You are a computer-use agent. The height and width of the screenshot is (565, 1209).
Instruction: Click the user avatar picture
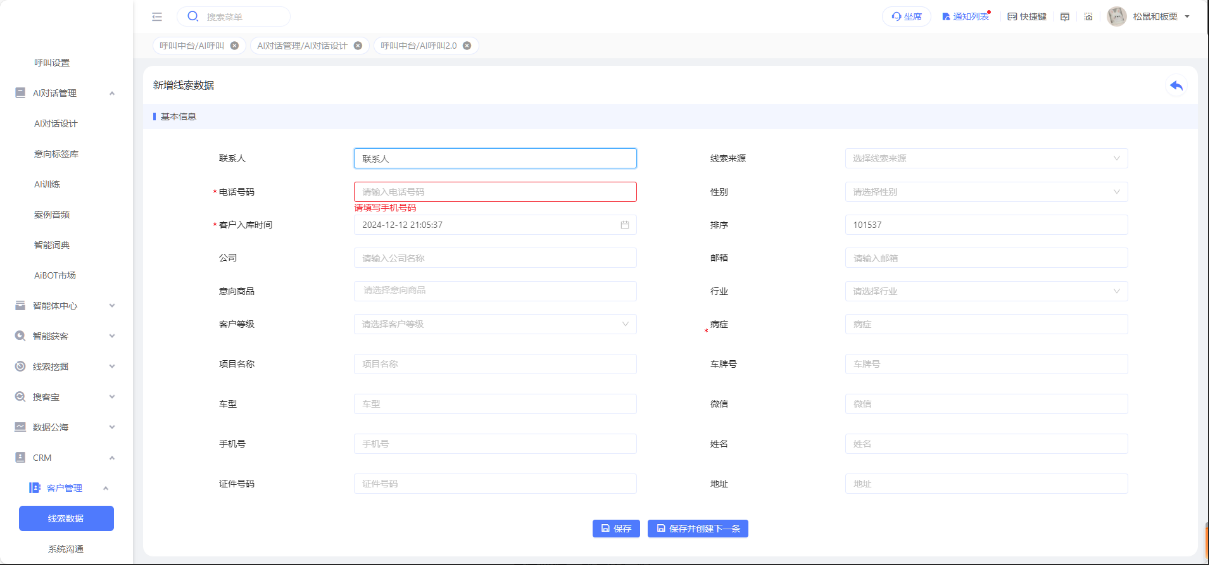pyautogui.click(x=1117, y=17)
